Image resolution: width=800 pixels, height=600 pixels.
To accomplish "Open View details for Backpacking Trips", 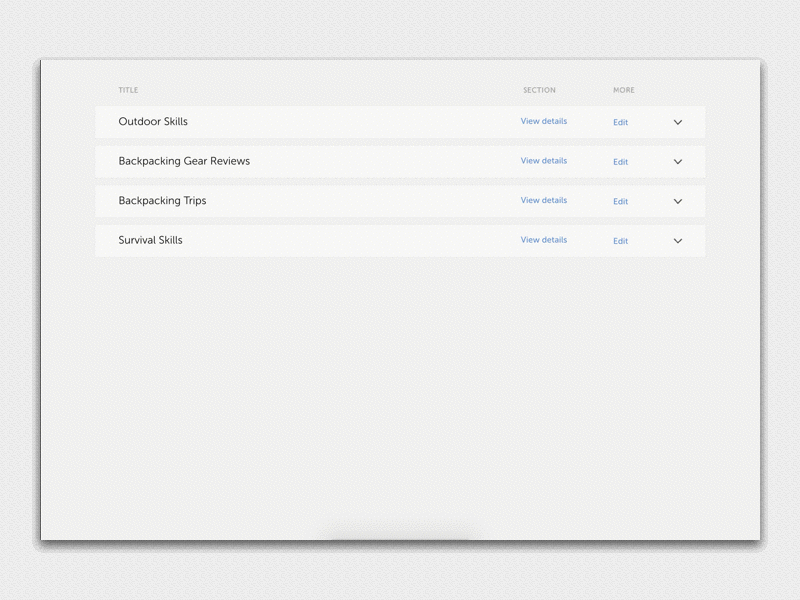I will [543, 200].
